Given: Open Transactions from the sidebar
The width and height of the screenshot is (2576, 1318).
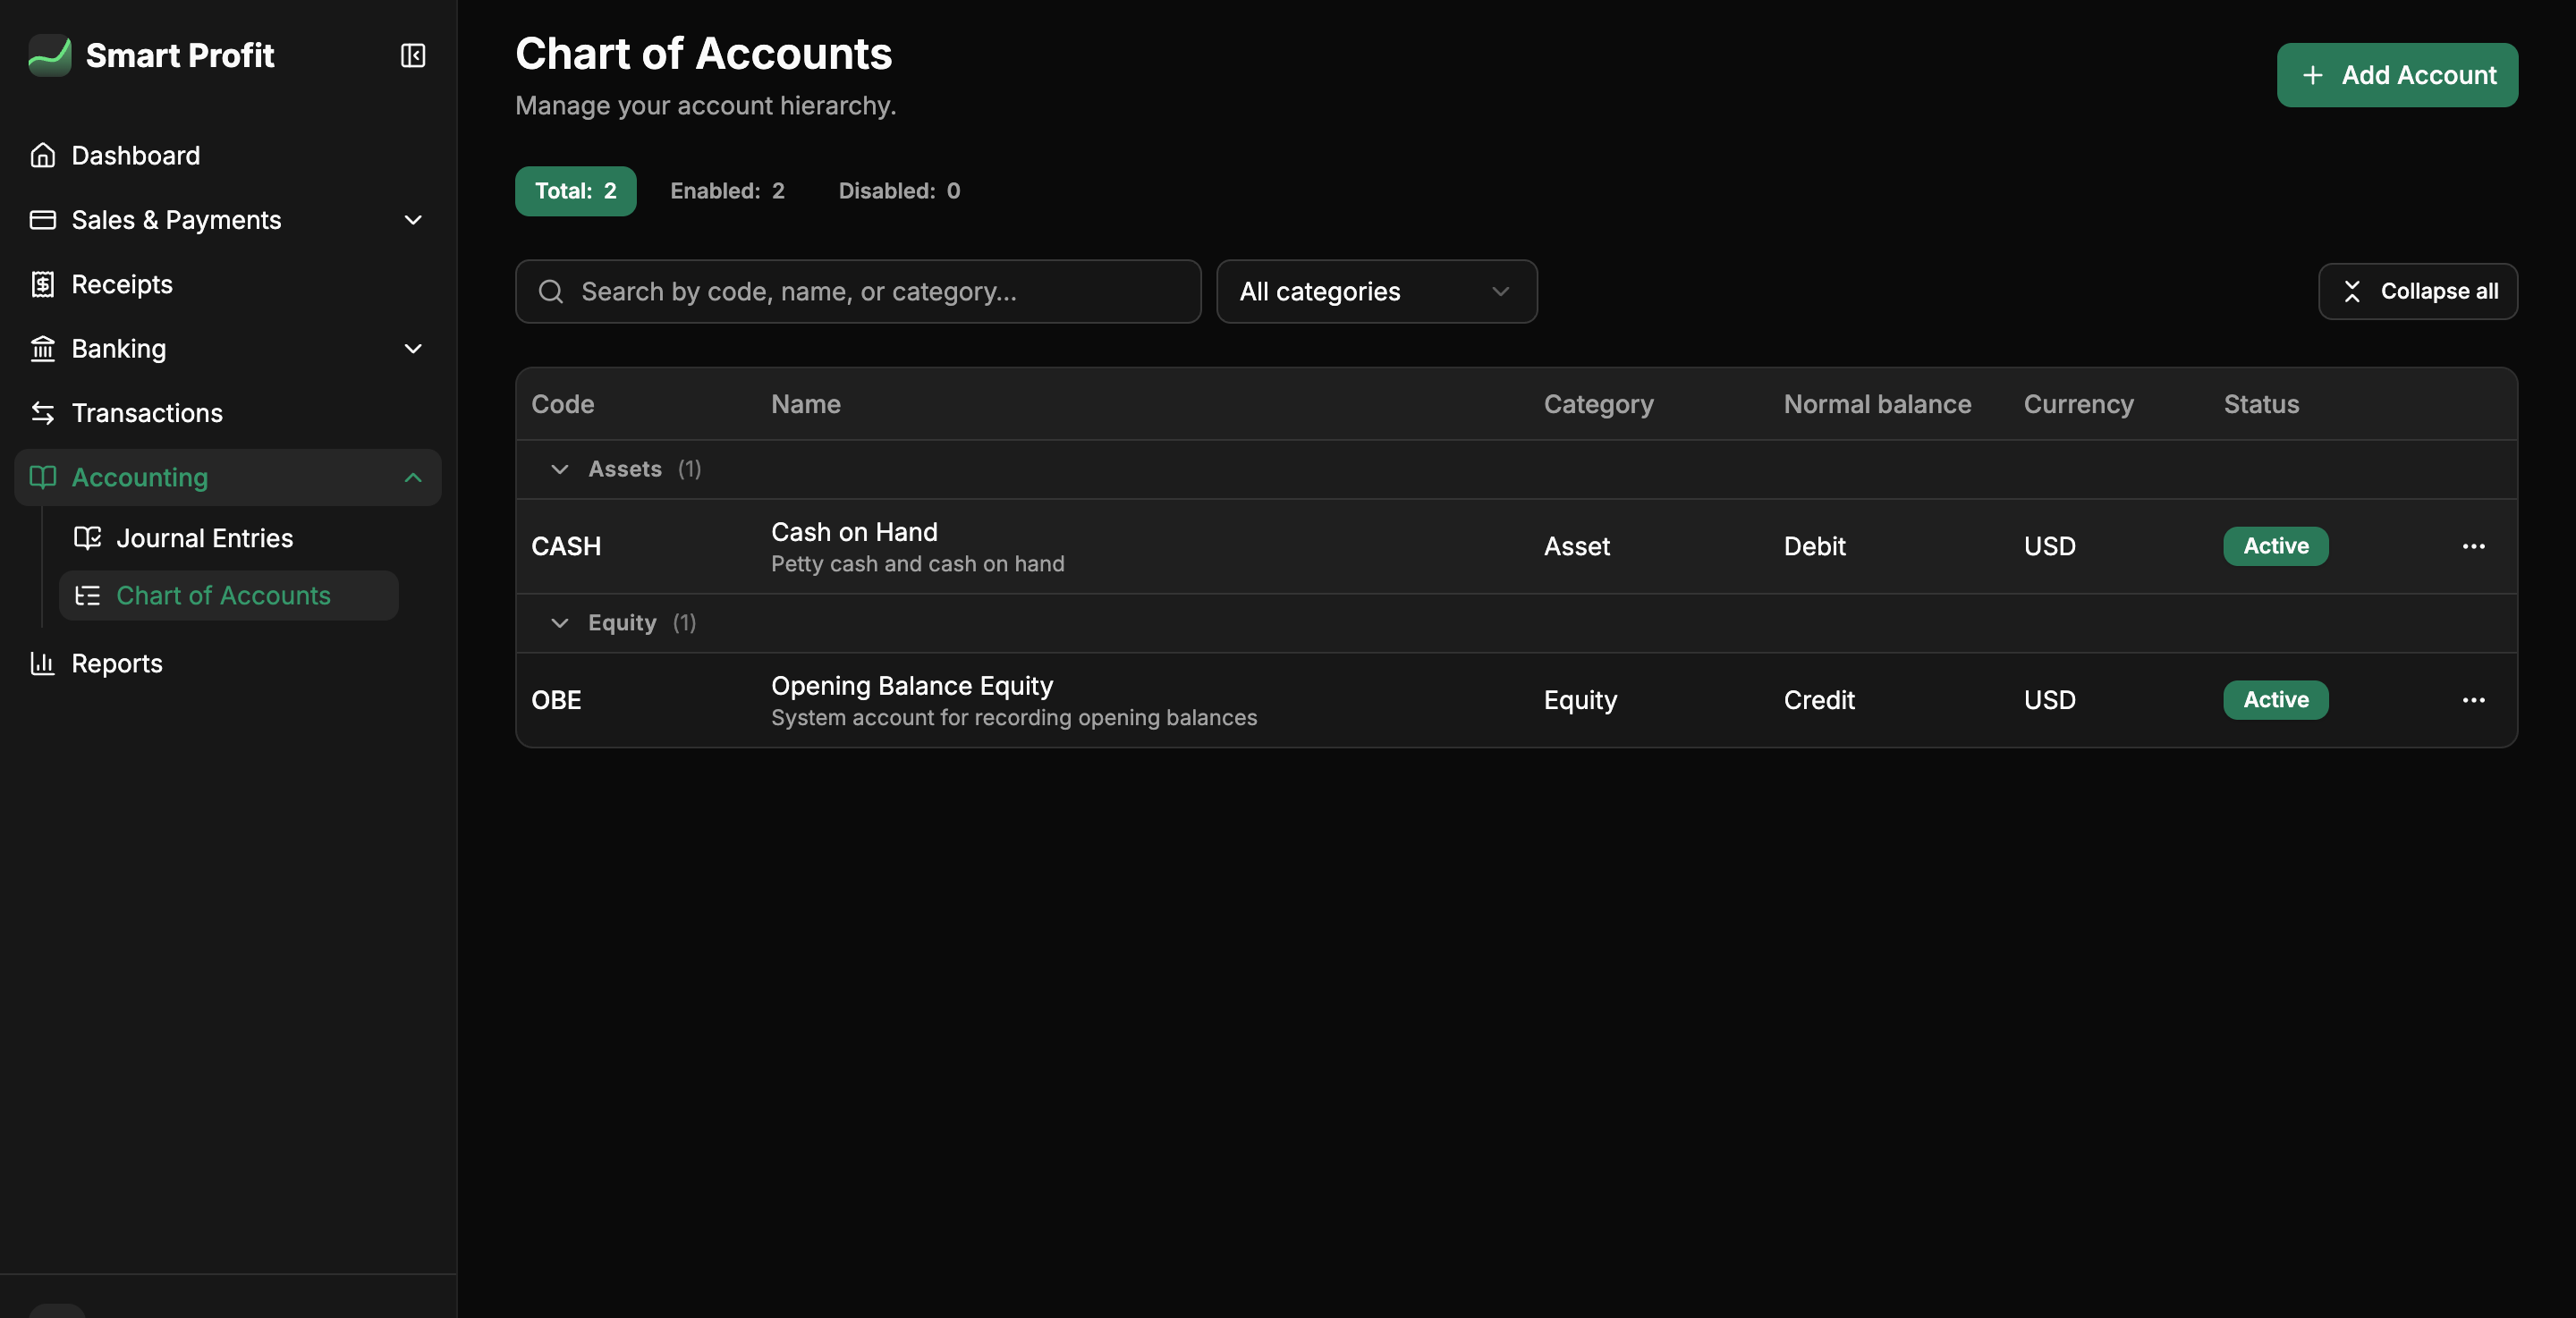Looking at the screenshot, I should click(x=228, y=413).
